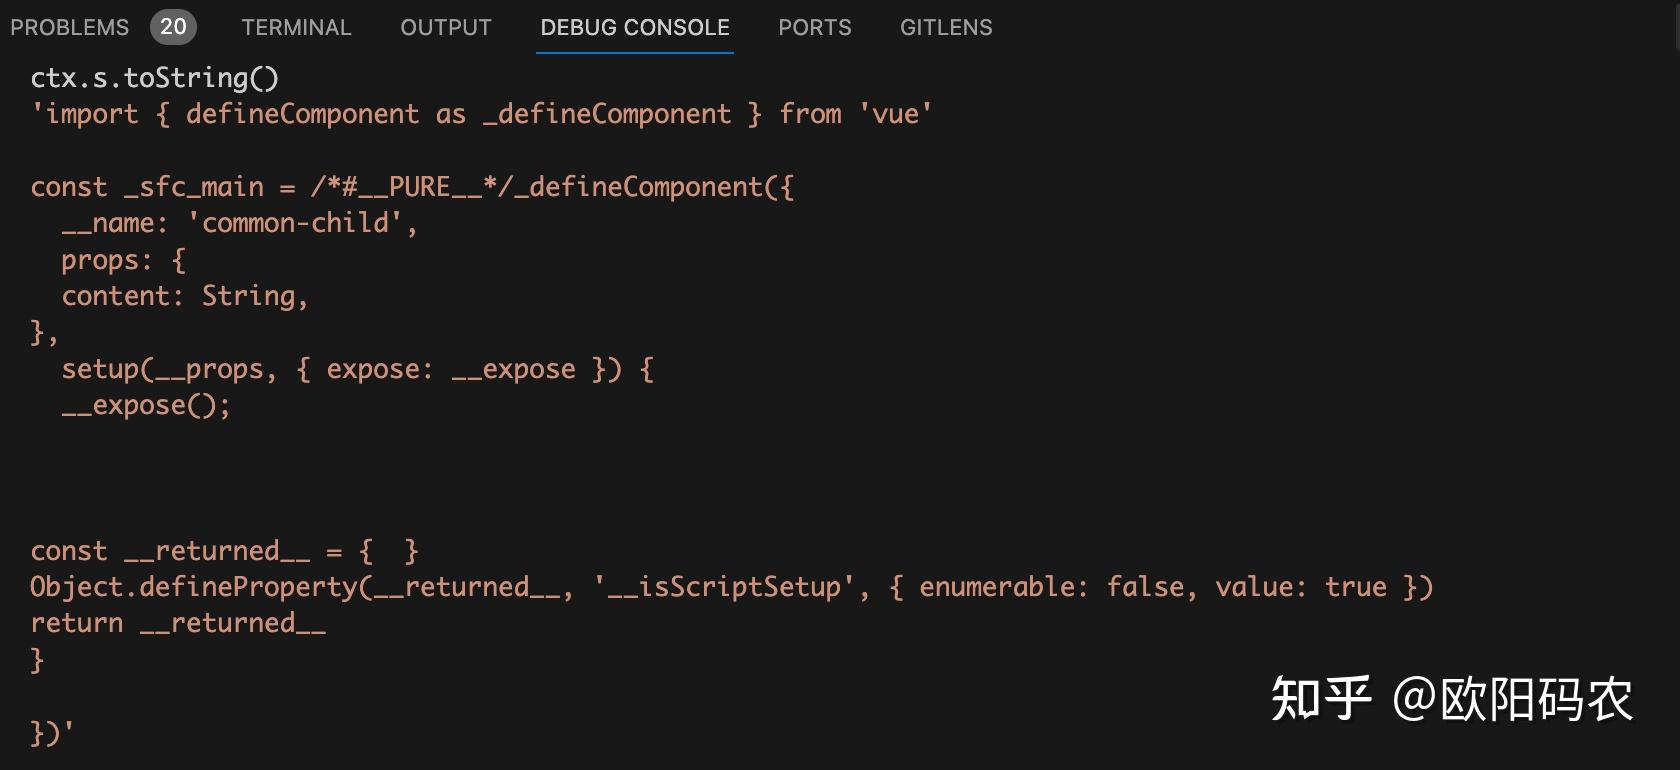1680x770 pixels.
Task: Click the final })' closing line
Action: (x=52, y=733)
